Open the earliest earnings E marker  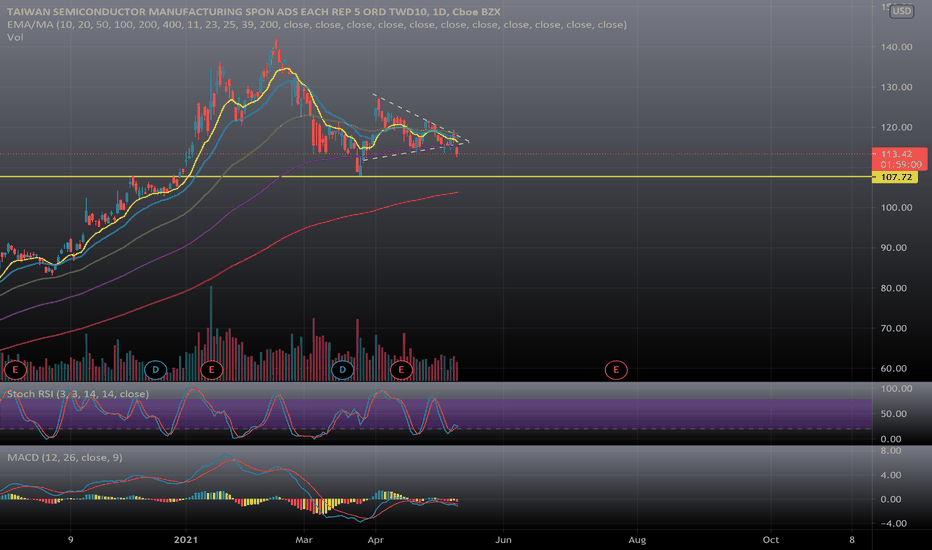point(15,370)
